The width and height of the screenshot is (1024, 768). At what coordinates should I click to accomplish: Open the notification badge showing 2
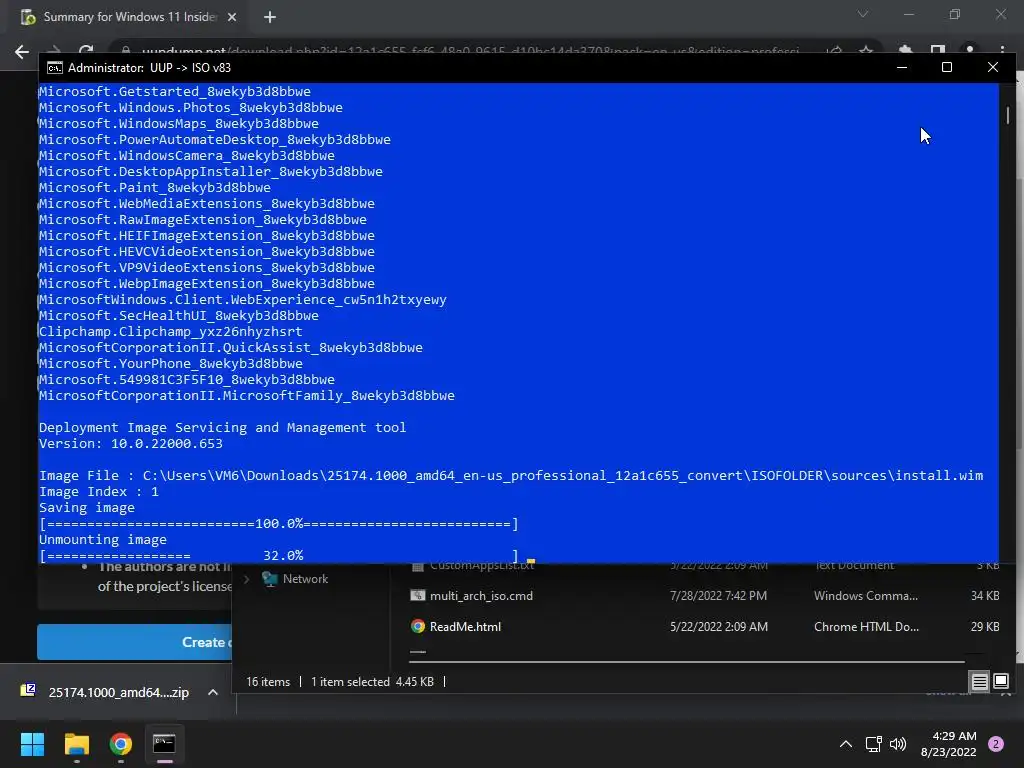pyautogui.click(x=996, y=744)
